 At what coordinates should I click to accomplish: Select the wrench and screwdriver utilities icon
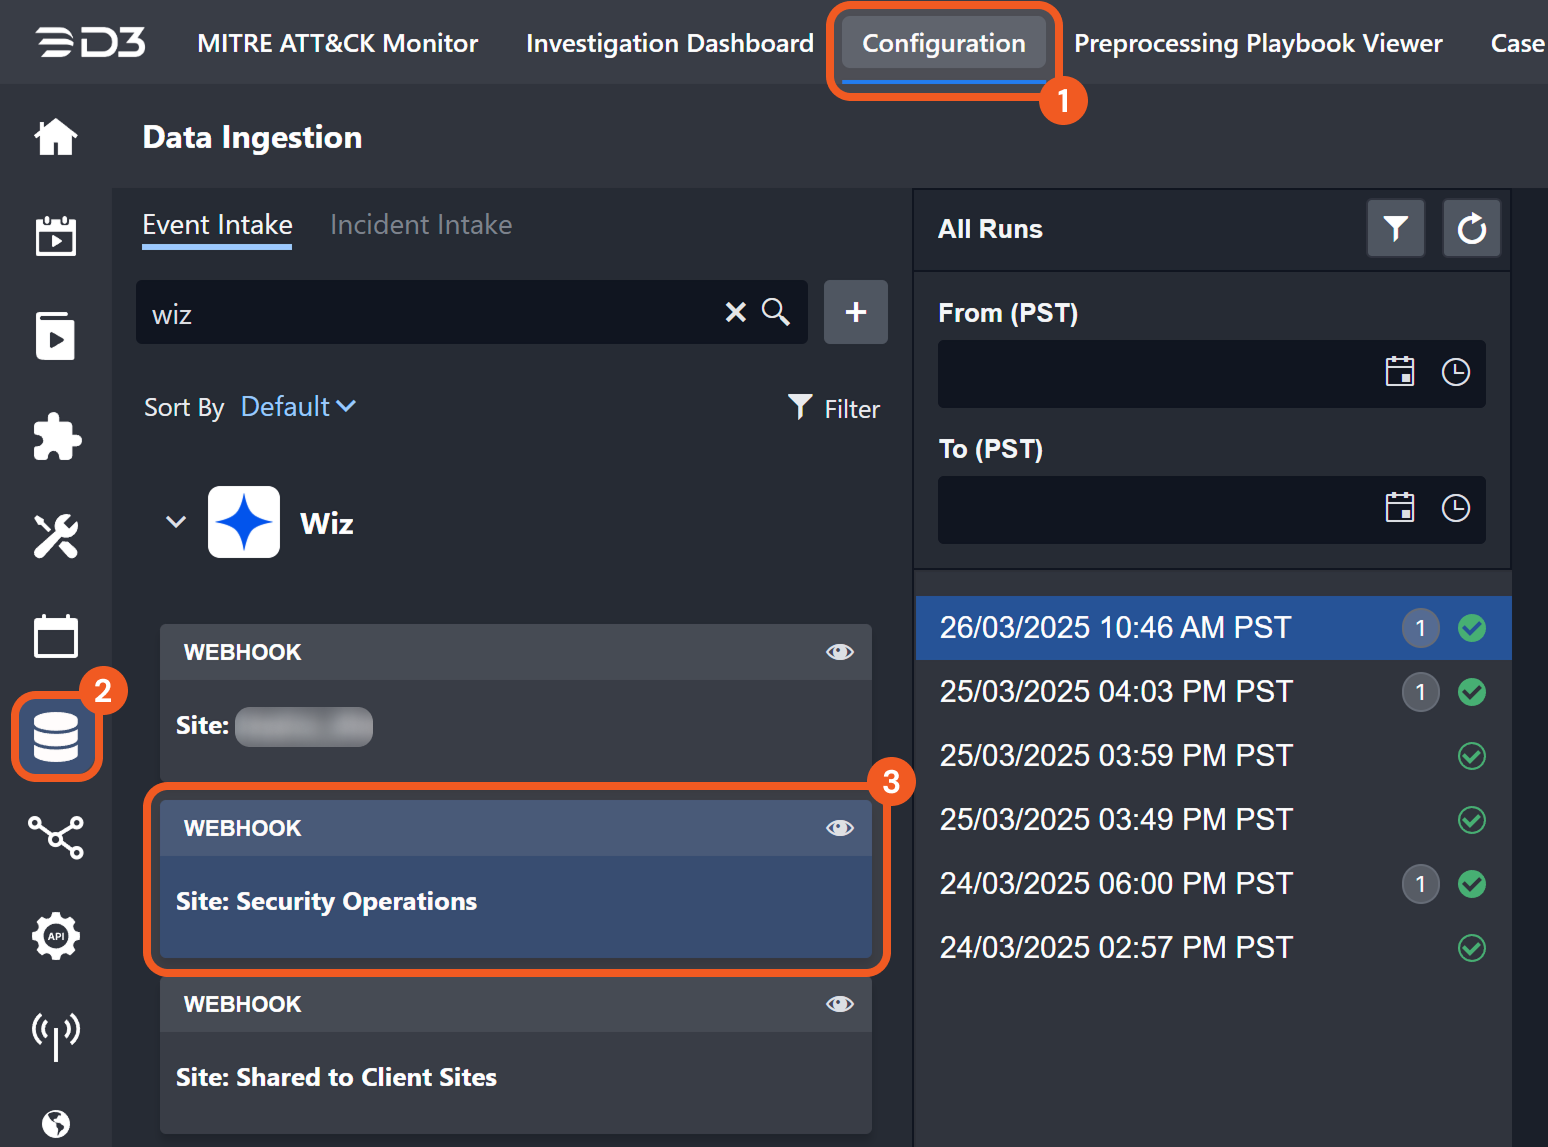pos(56,537)
